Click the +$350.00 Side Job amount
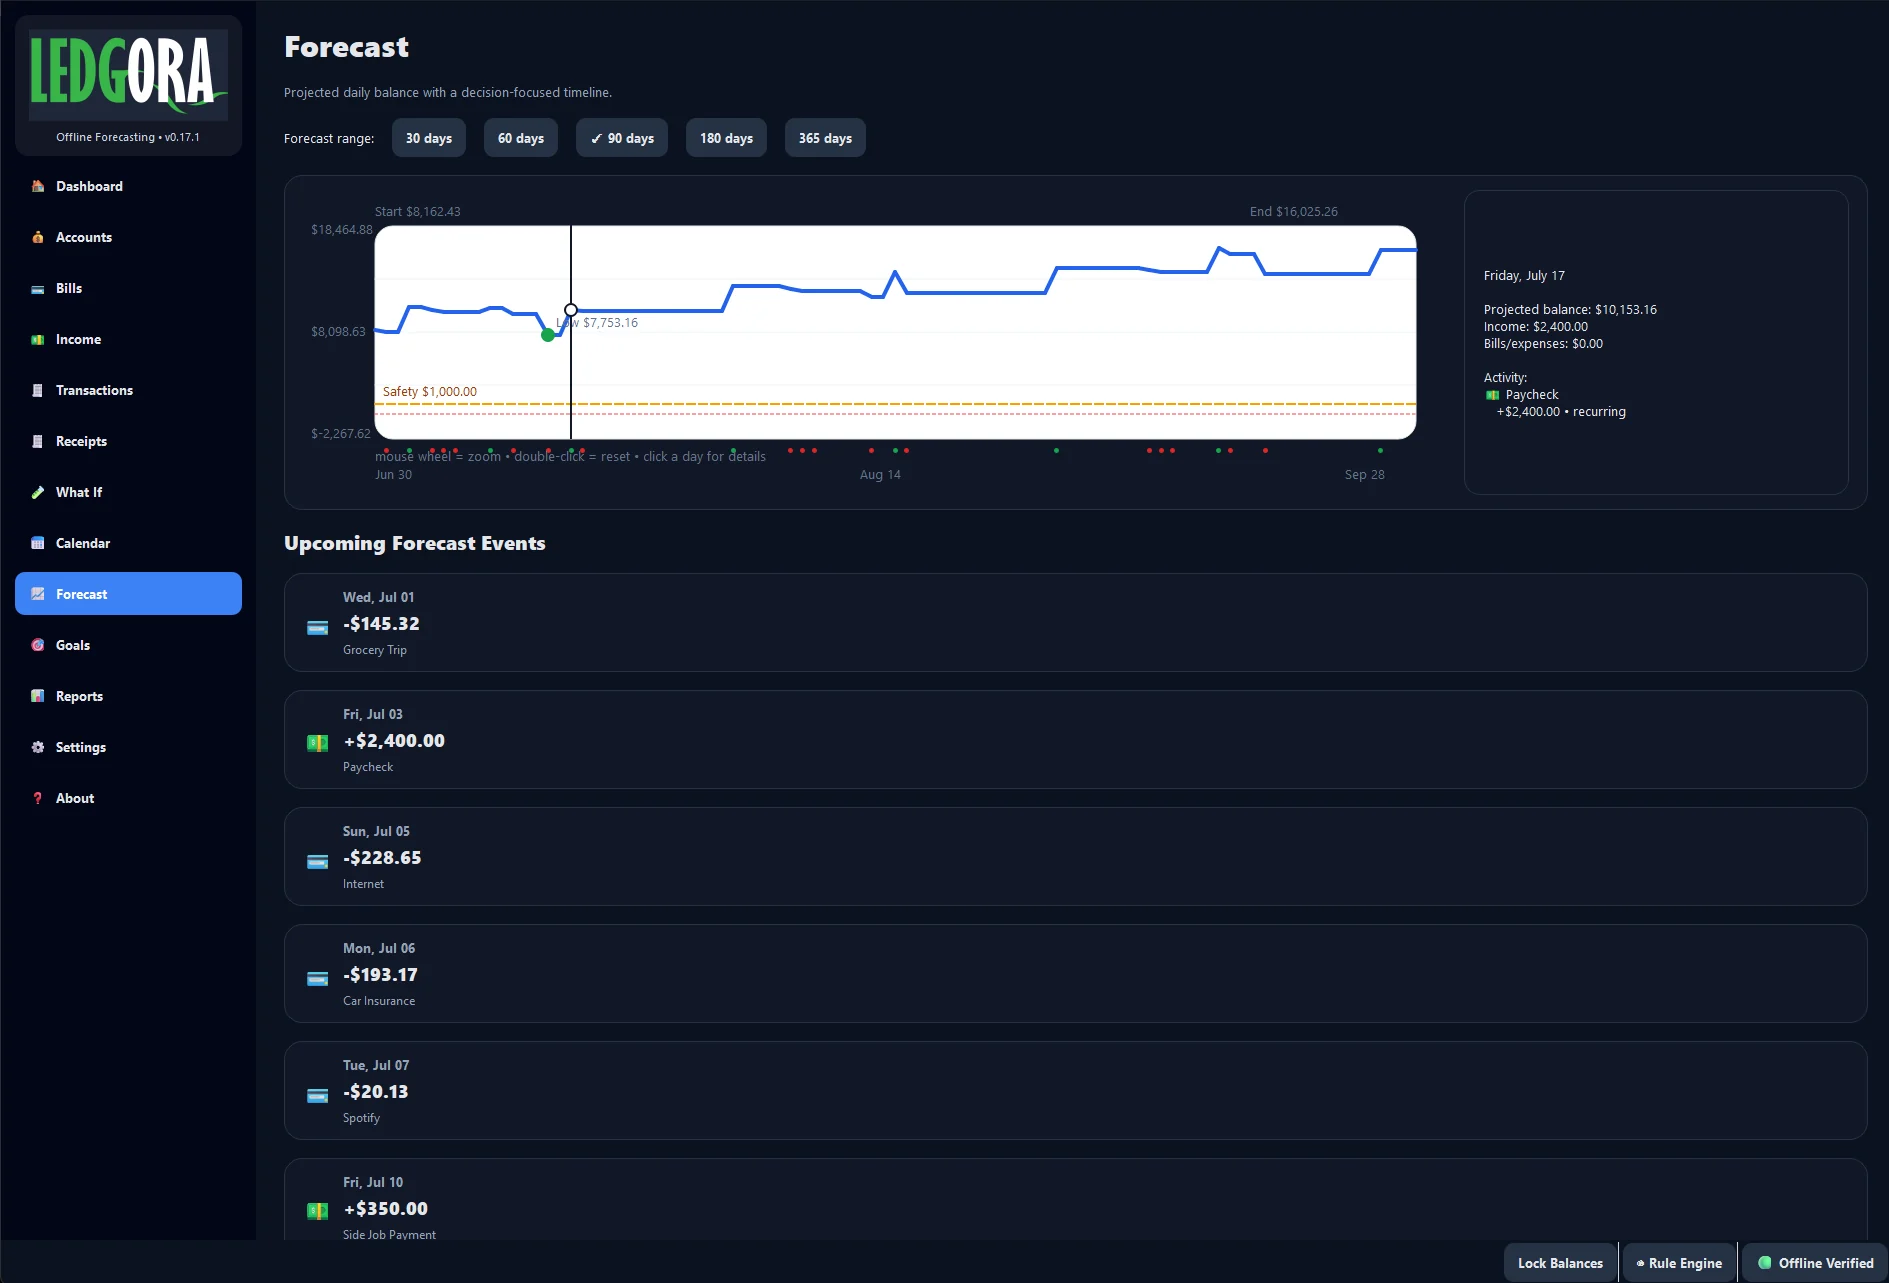 (x=385, y=1209)
